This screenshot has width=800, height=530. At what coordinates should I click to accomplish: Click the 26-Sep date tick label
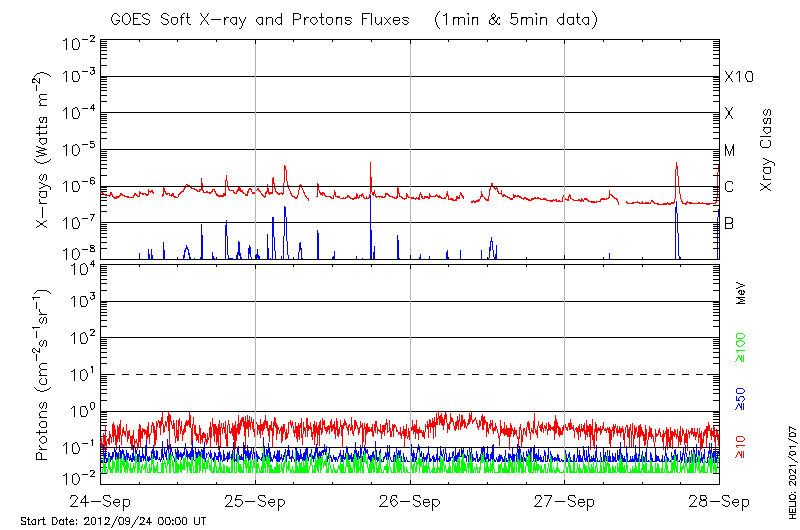coord(410,500)
